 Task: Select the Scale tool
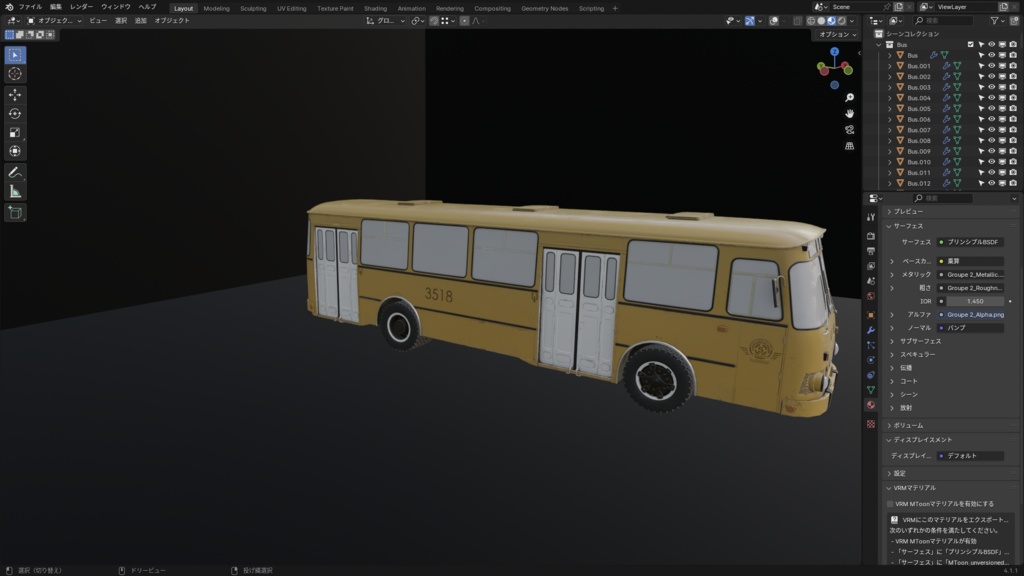[x=15, y=133]
